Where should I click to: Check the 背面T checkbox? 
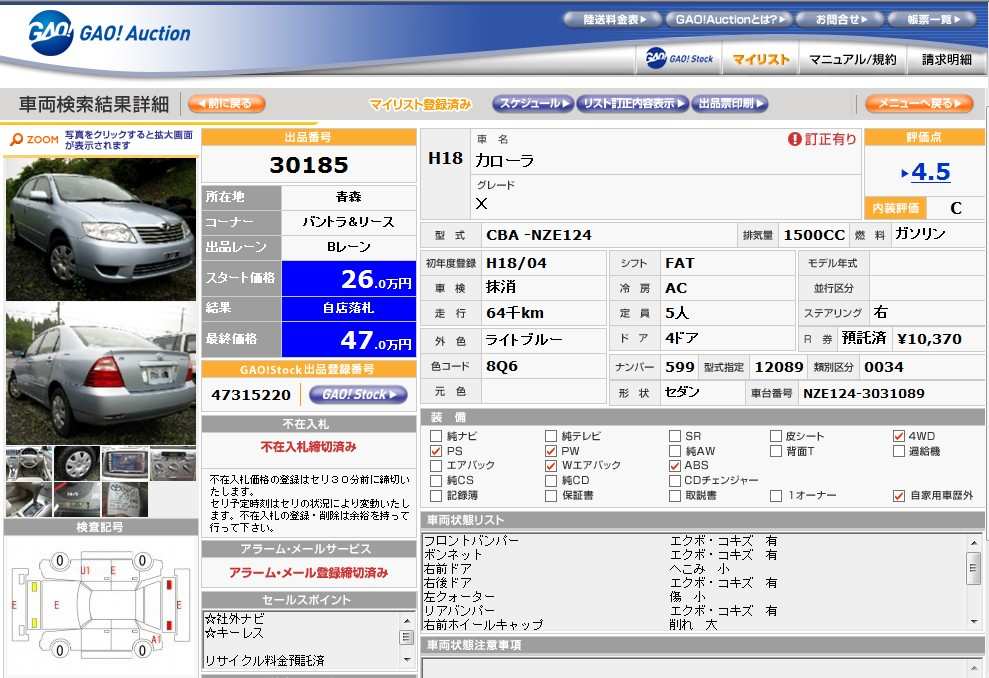(x=776, y=451)
